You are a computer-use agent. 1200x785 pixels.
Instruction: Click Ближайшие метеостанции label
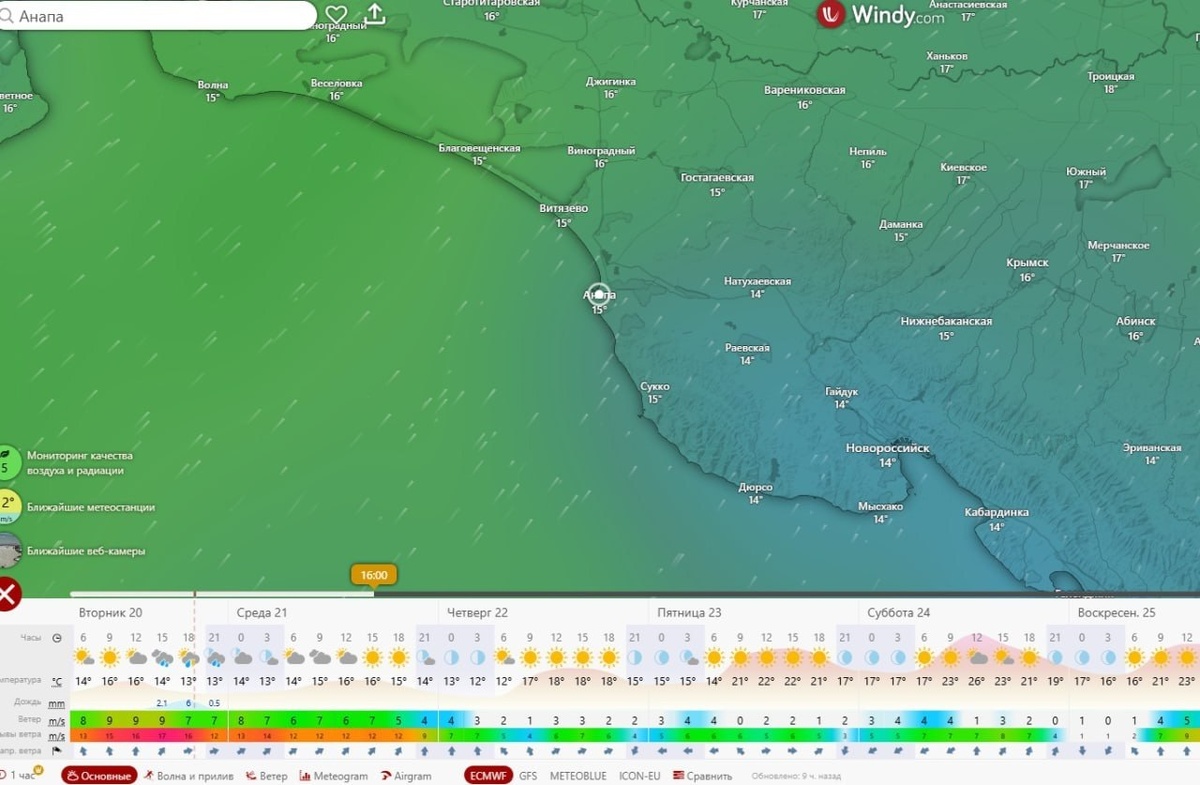click(91, 507)
